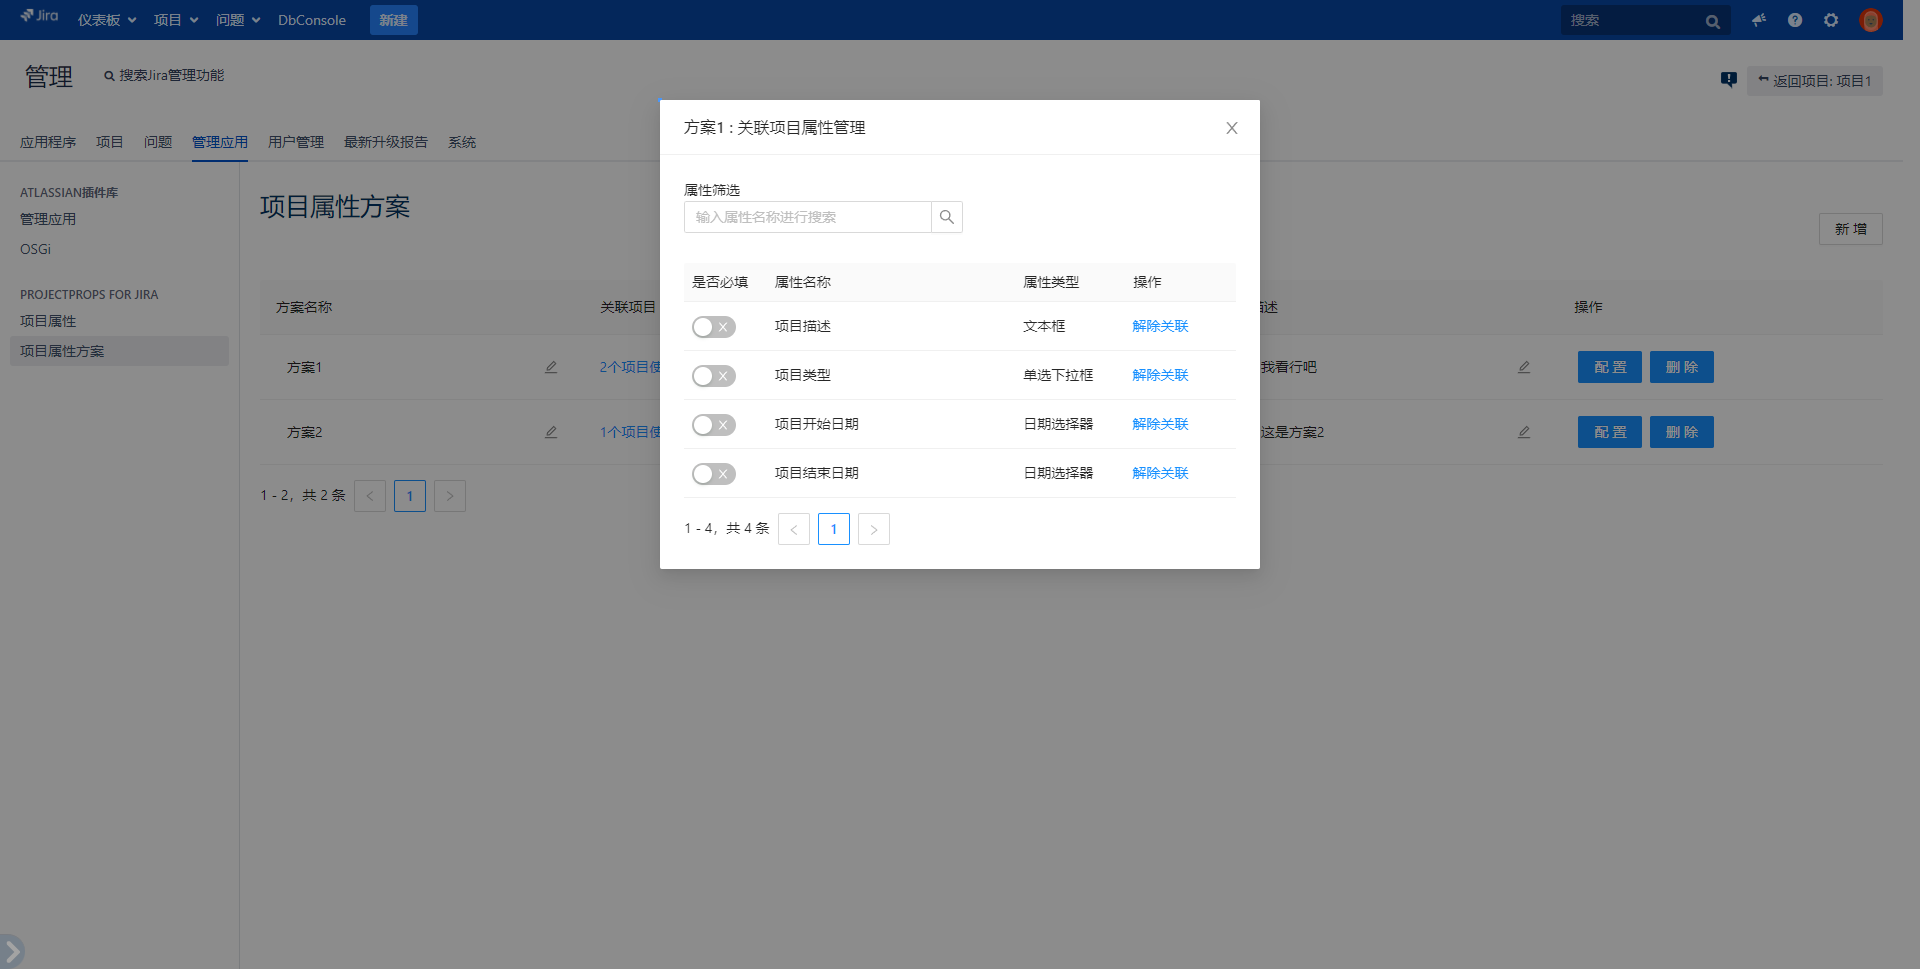Image resolution: width=1920 pixels, height=969 pixels.
Task: Click the user avatar in header
Action: click(x=1870, y=20)
